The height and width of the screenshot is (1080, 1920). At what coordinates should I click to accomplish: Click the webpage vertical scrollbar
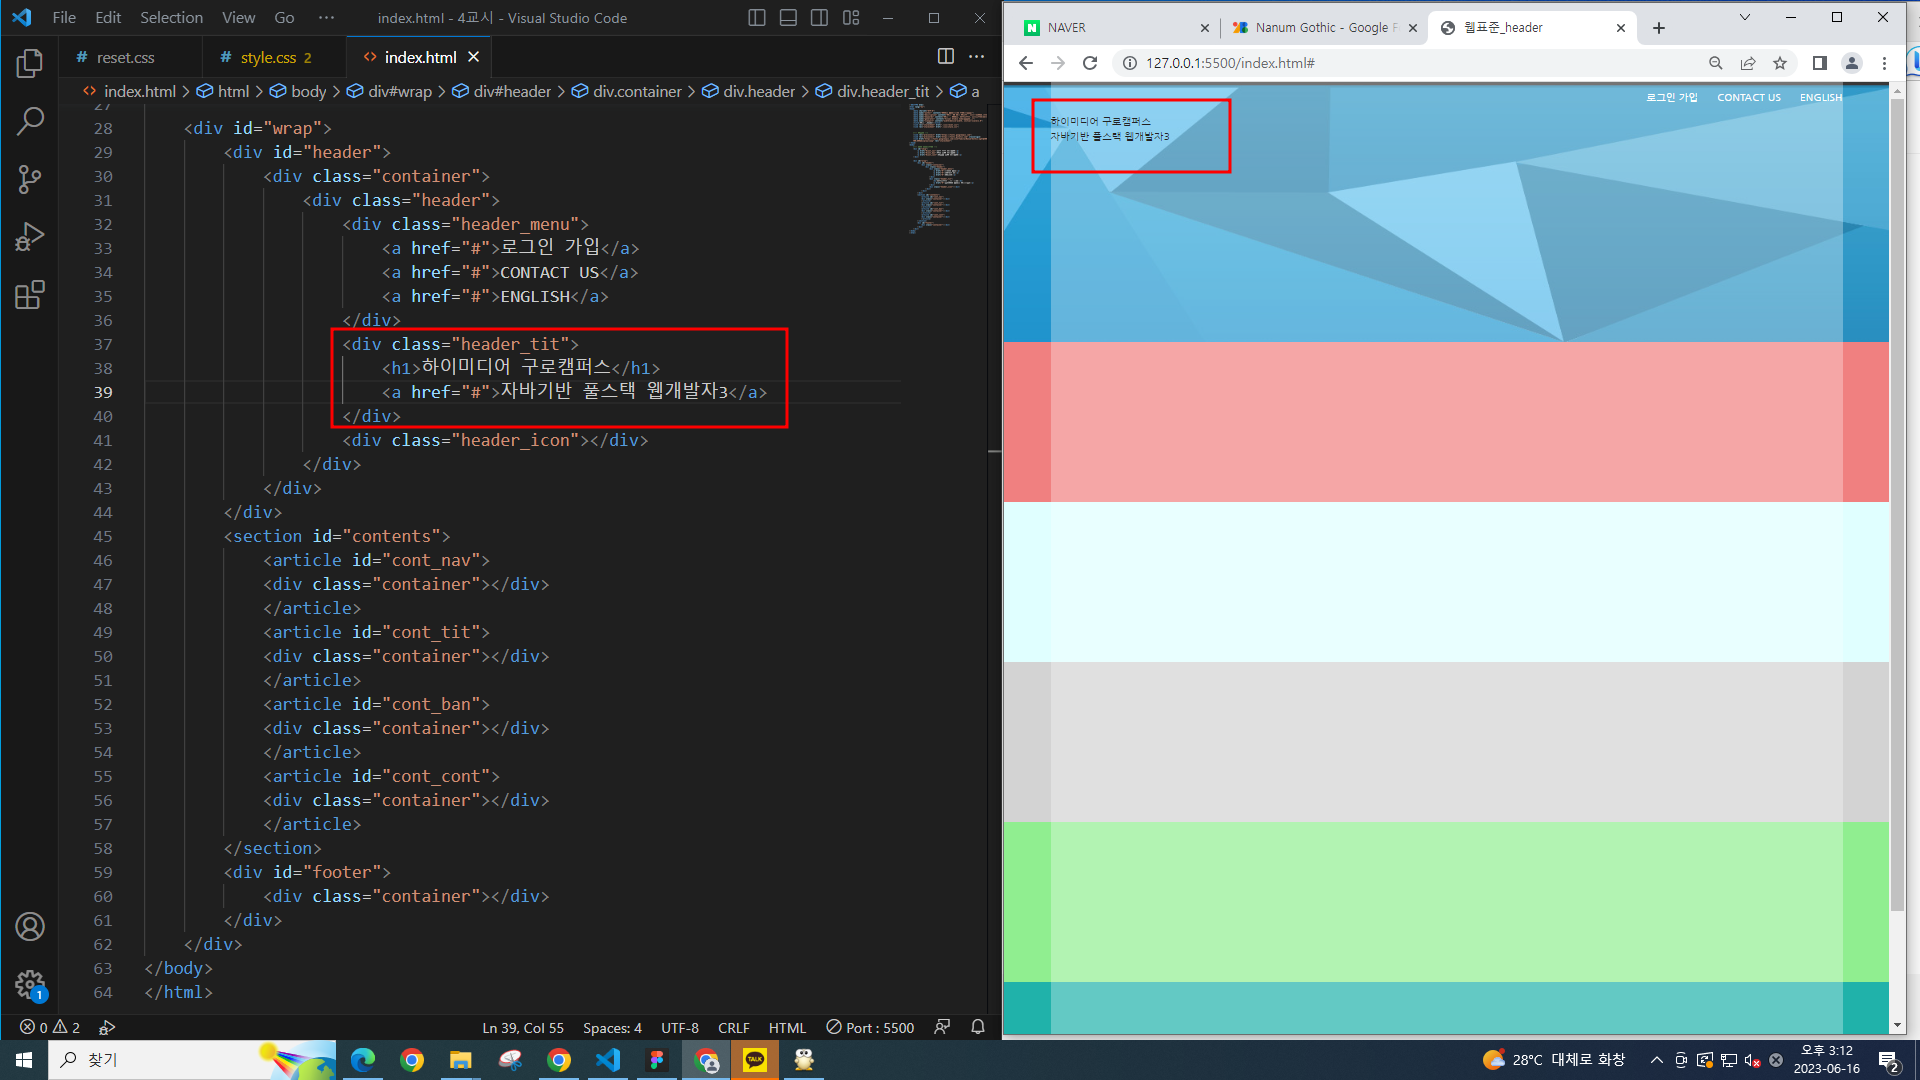1897,500
